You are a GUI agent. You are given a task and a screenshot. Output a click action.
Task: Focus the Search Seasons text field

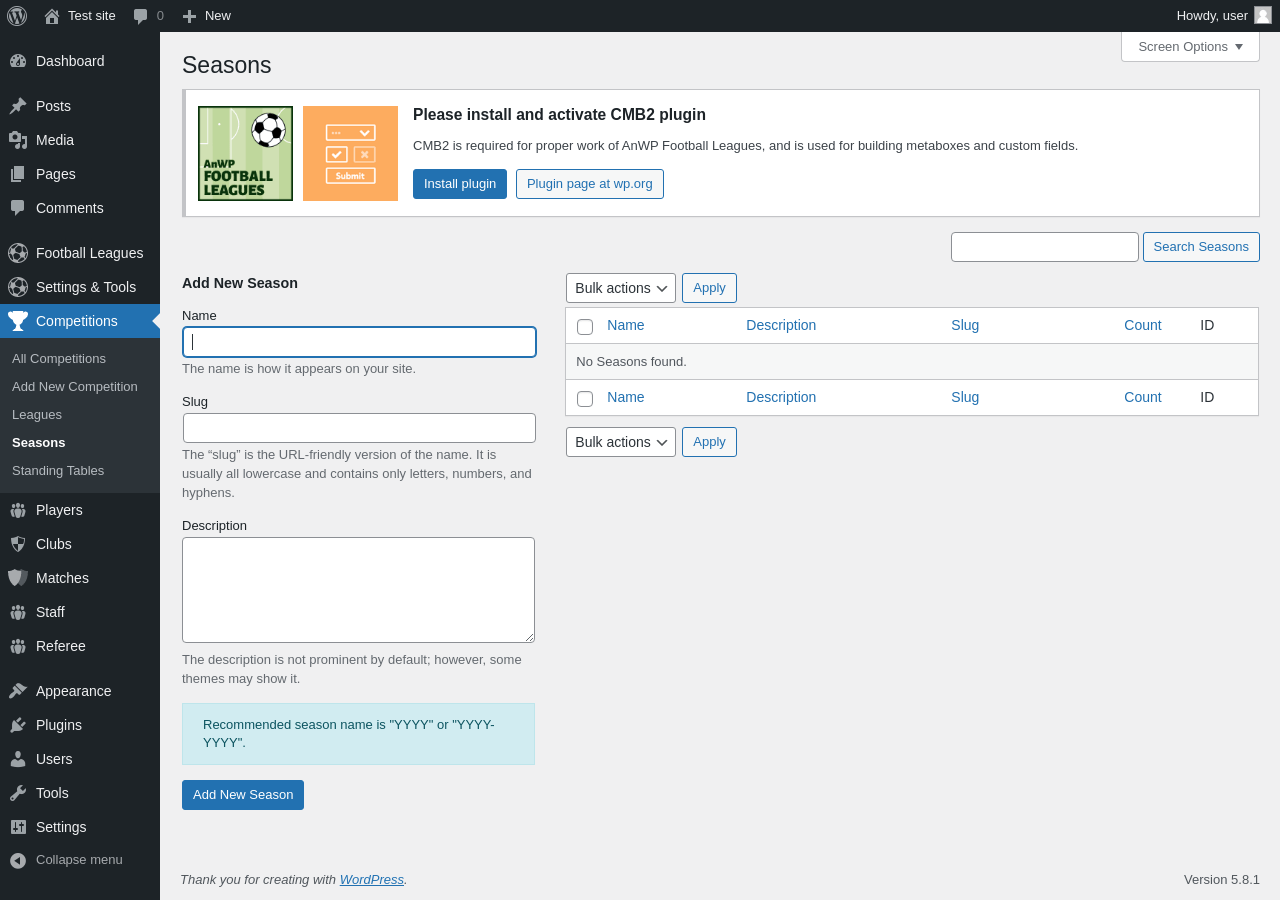[1044, 247]
